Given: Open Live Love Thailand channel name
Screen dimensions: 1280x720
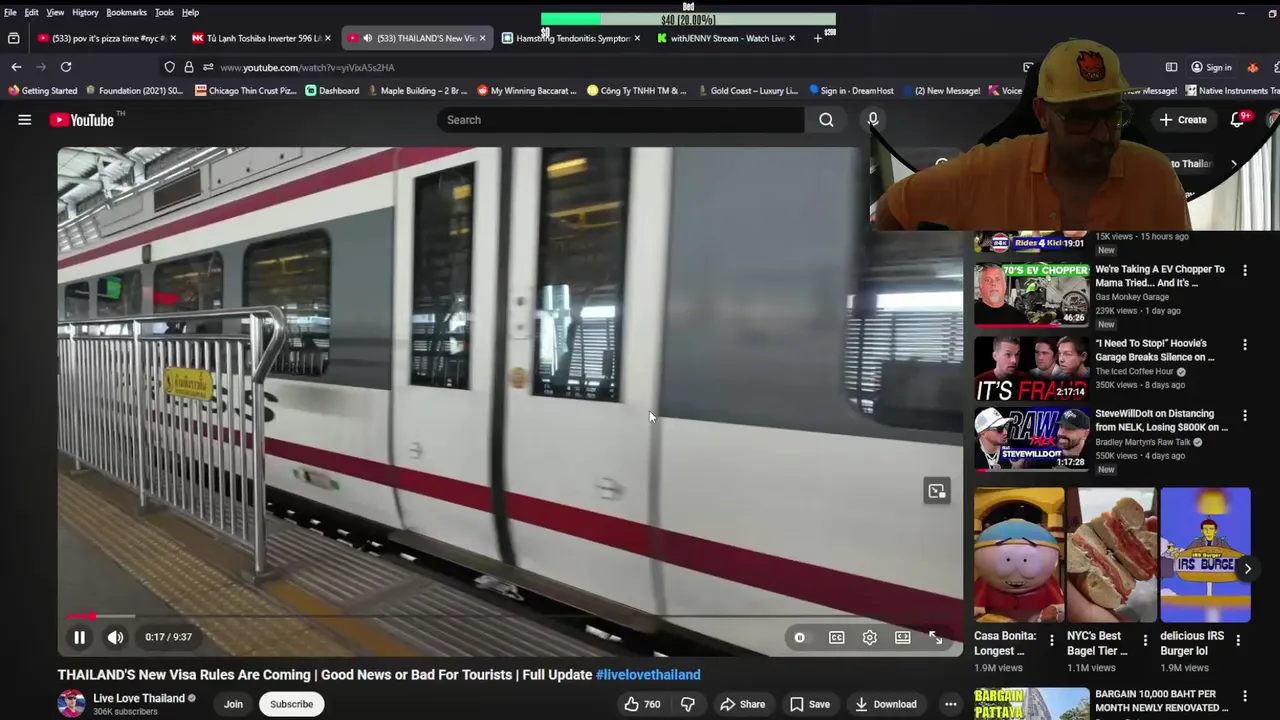Looking at the screenshot, I should pos(139,698).
